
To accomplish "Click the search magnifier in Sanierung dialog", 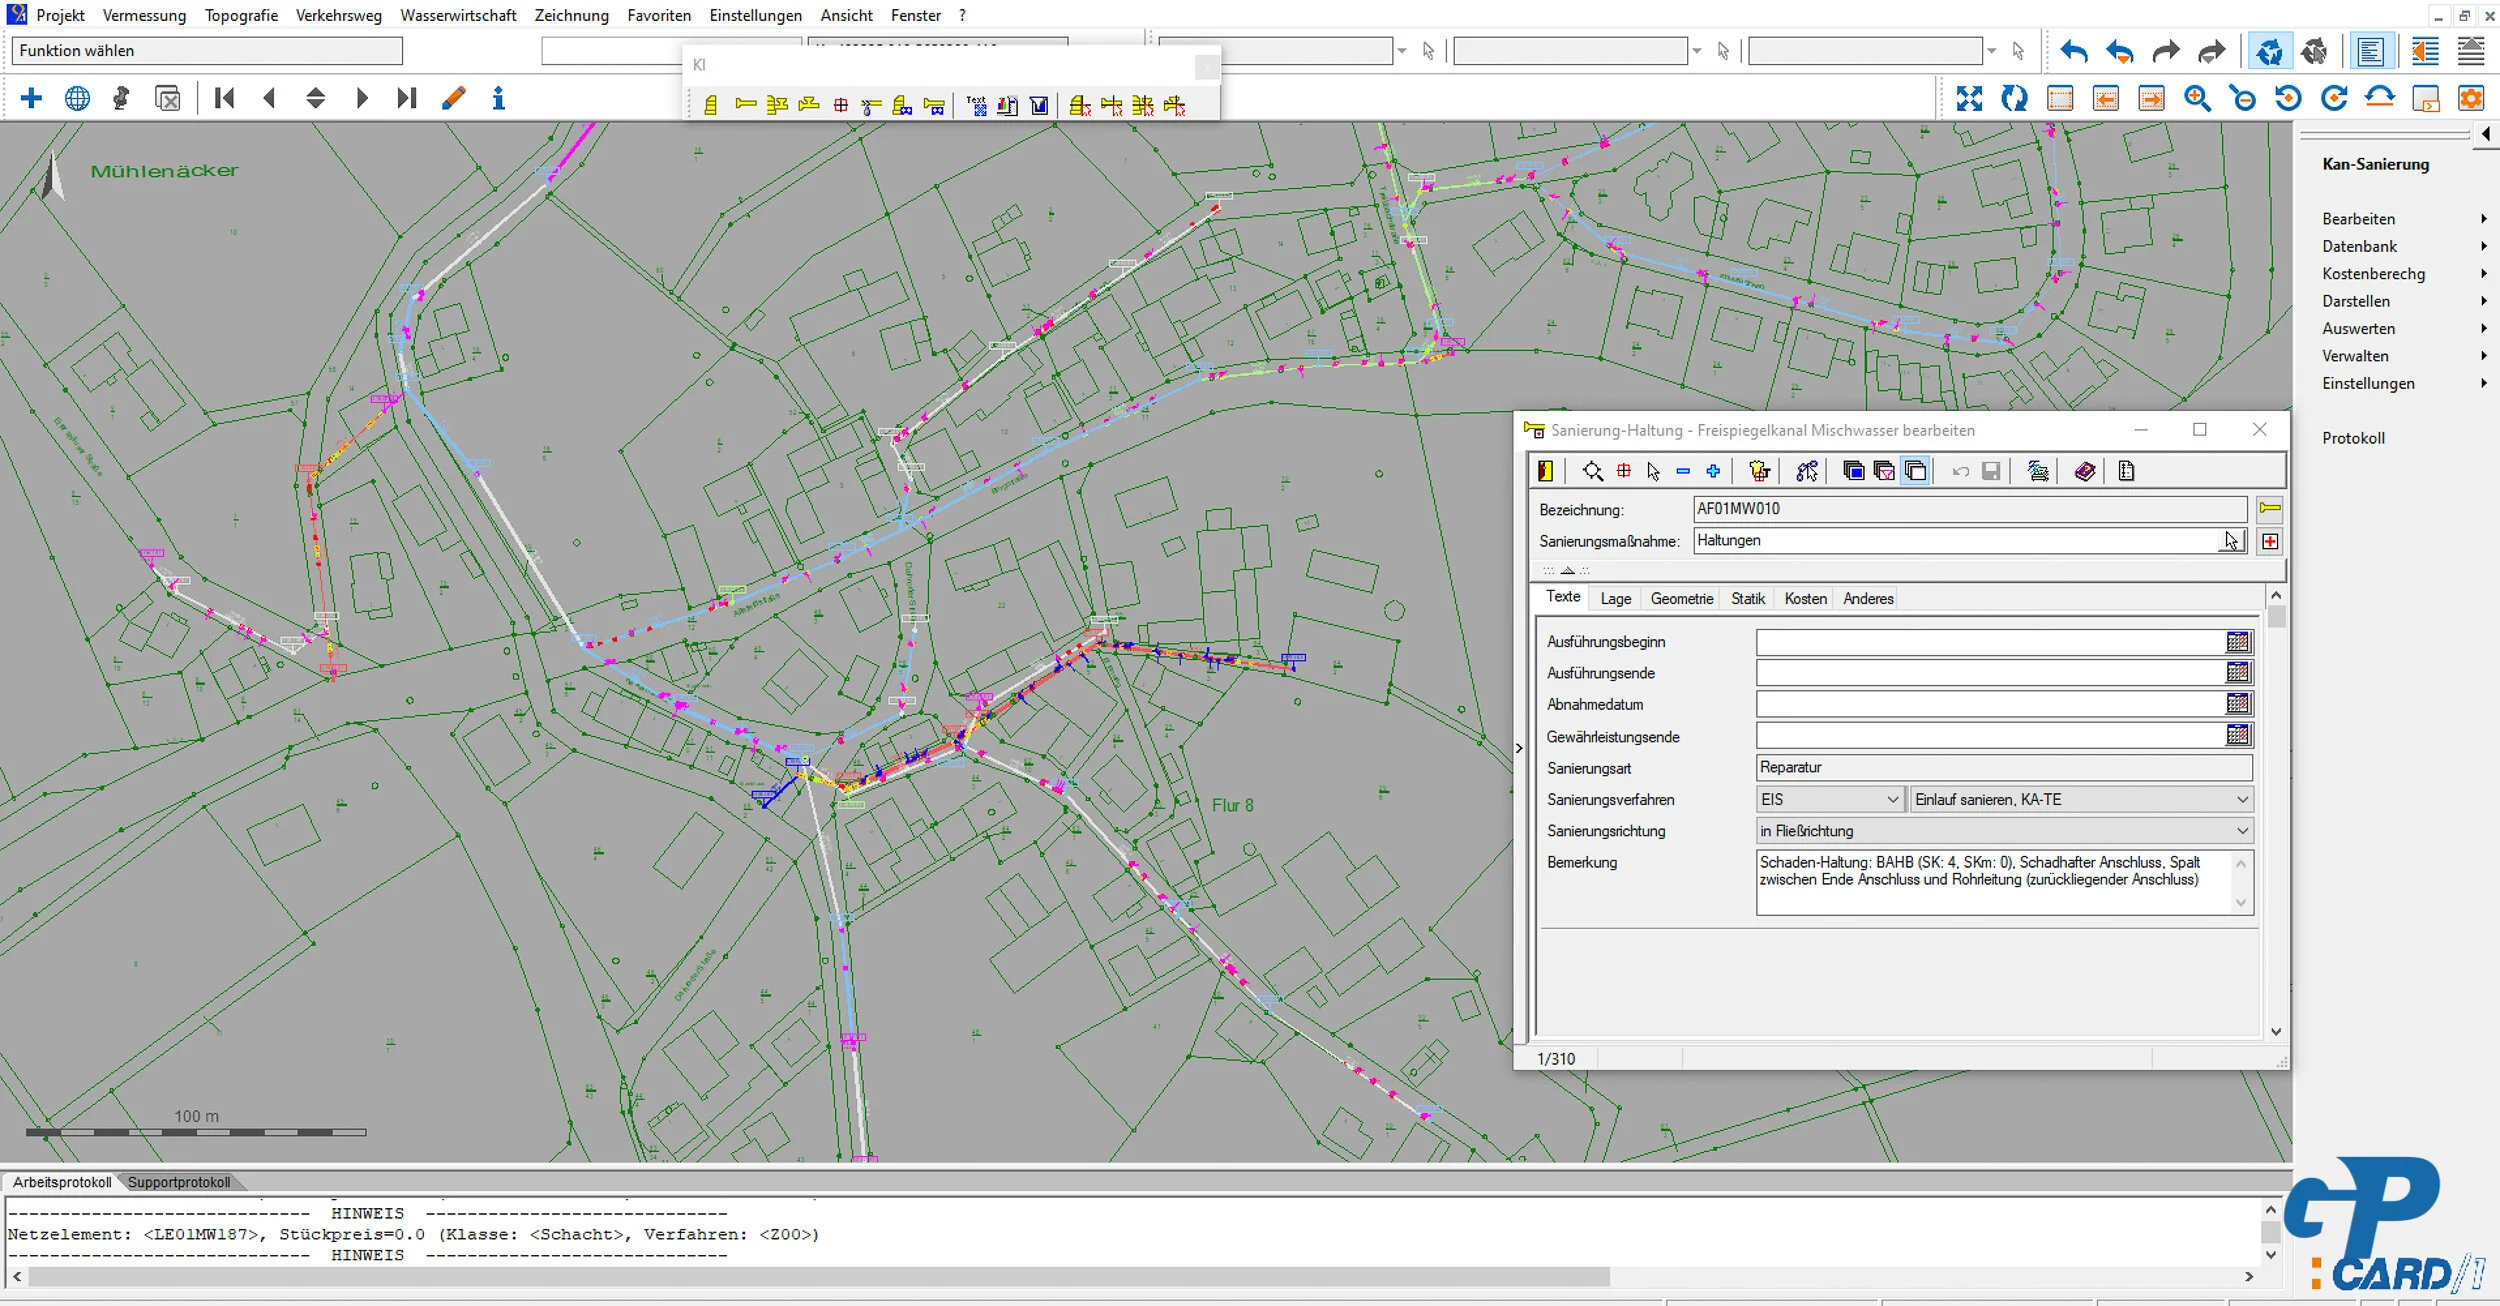I will point(1592,471).
